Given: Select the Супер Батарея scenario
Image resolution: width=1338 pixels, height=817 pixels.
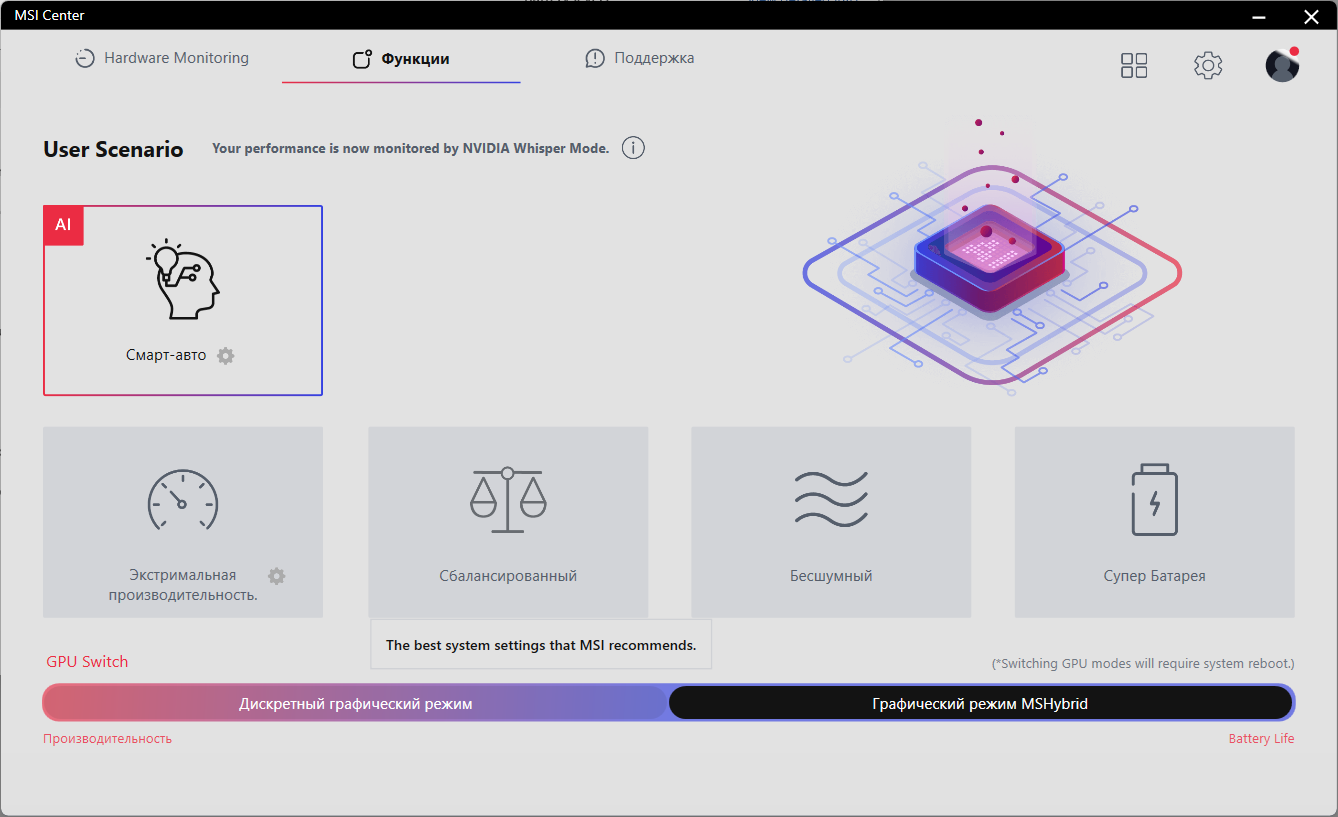Looking at the screenshot, I should pyautogui.click(x=1155, y=522).
